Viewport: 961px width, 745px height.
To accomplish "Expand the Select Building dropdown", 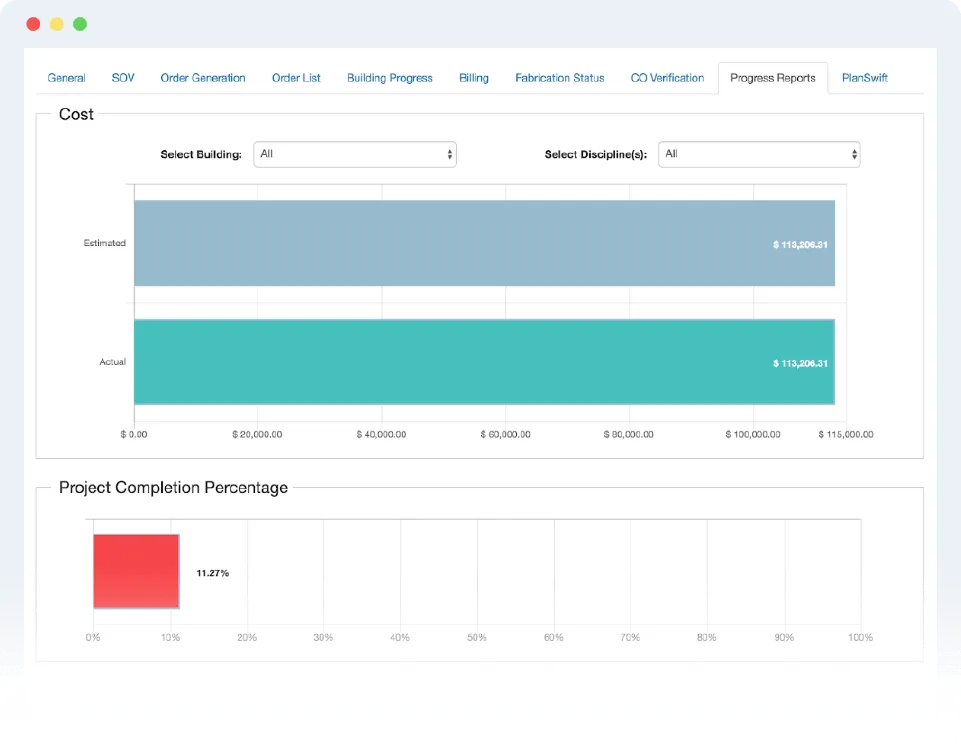I will pyautogui.click(x=355, y=154).
